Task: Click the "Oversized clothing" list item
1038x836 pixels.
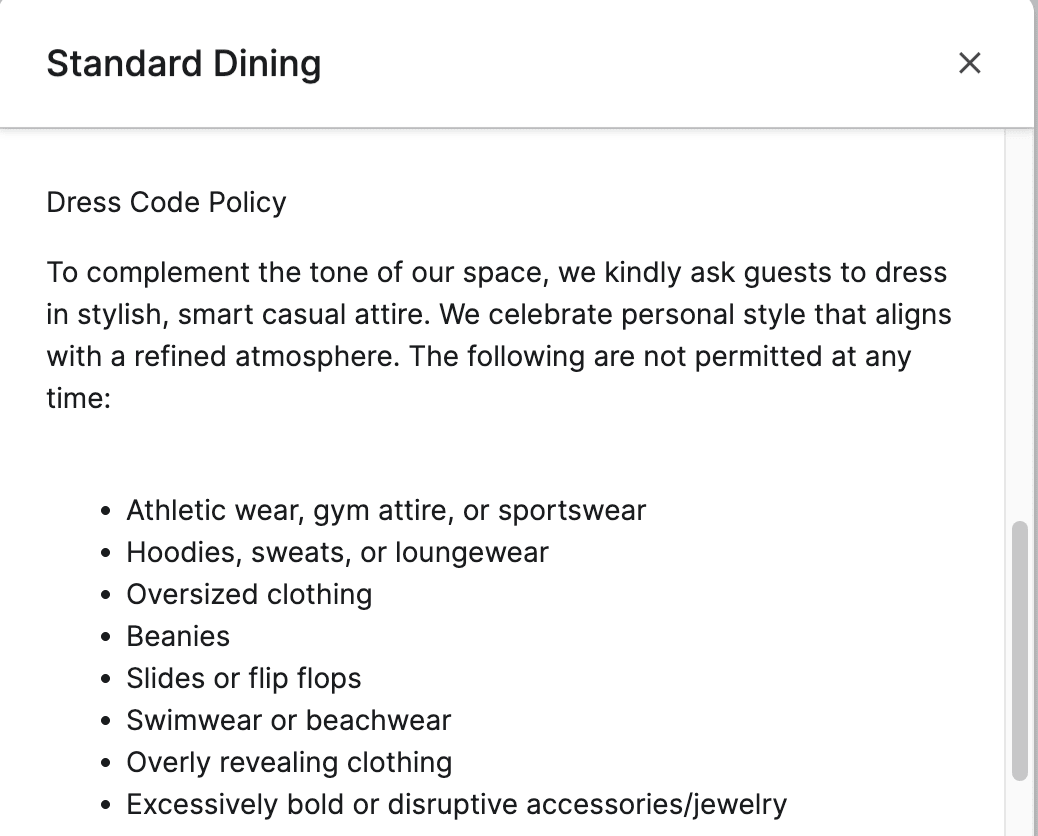Action: 249,594
